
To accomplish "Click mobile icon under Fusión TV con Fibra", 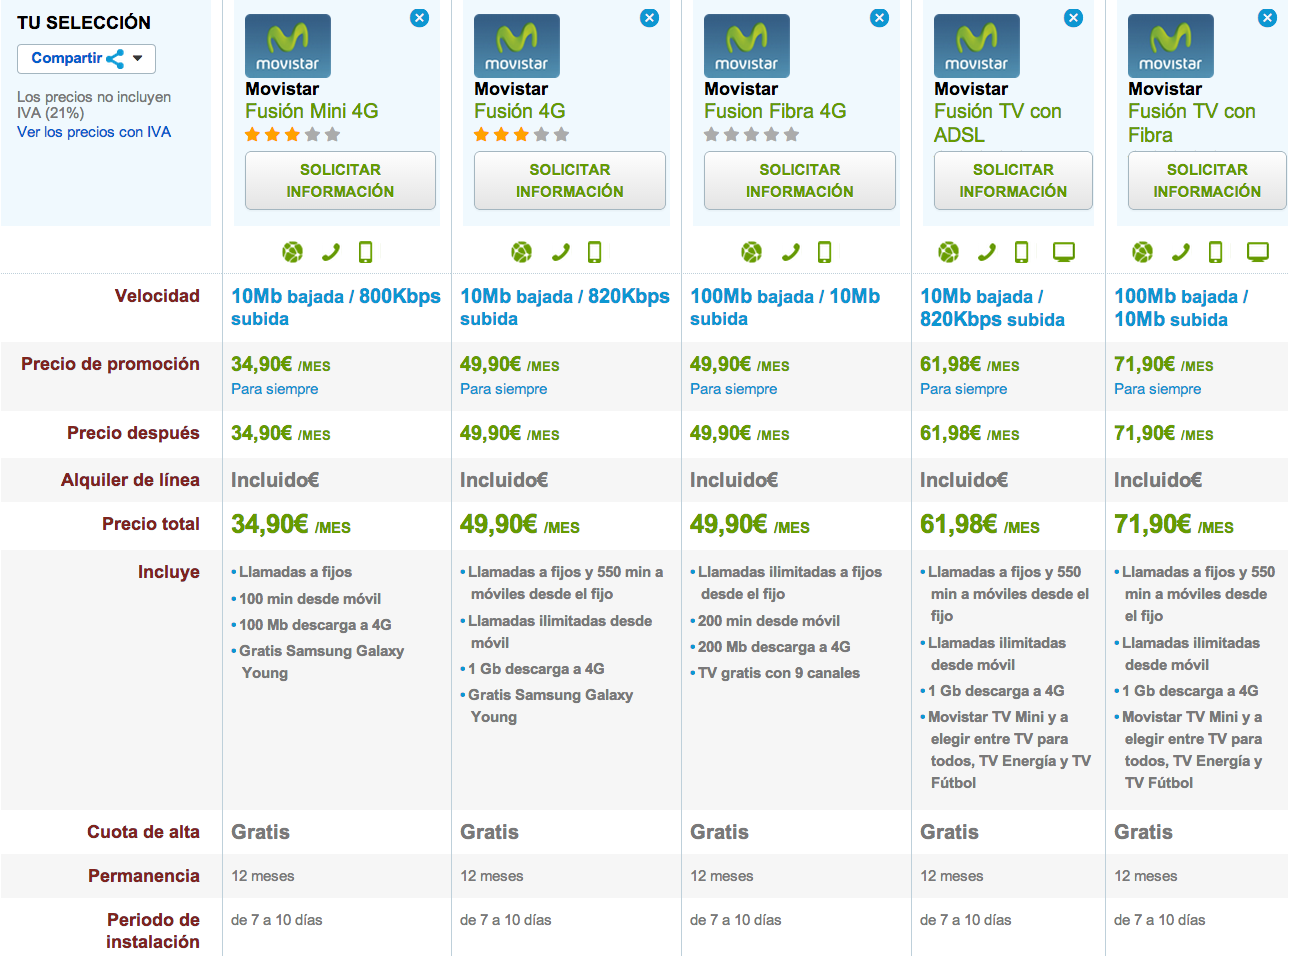I will point(1216,252).
